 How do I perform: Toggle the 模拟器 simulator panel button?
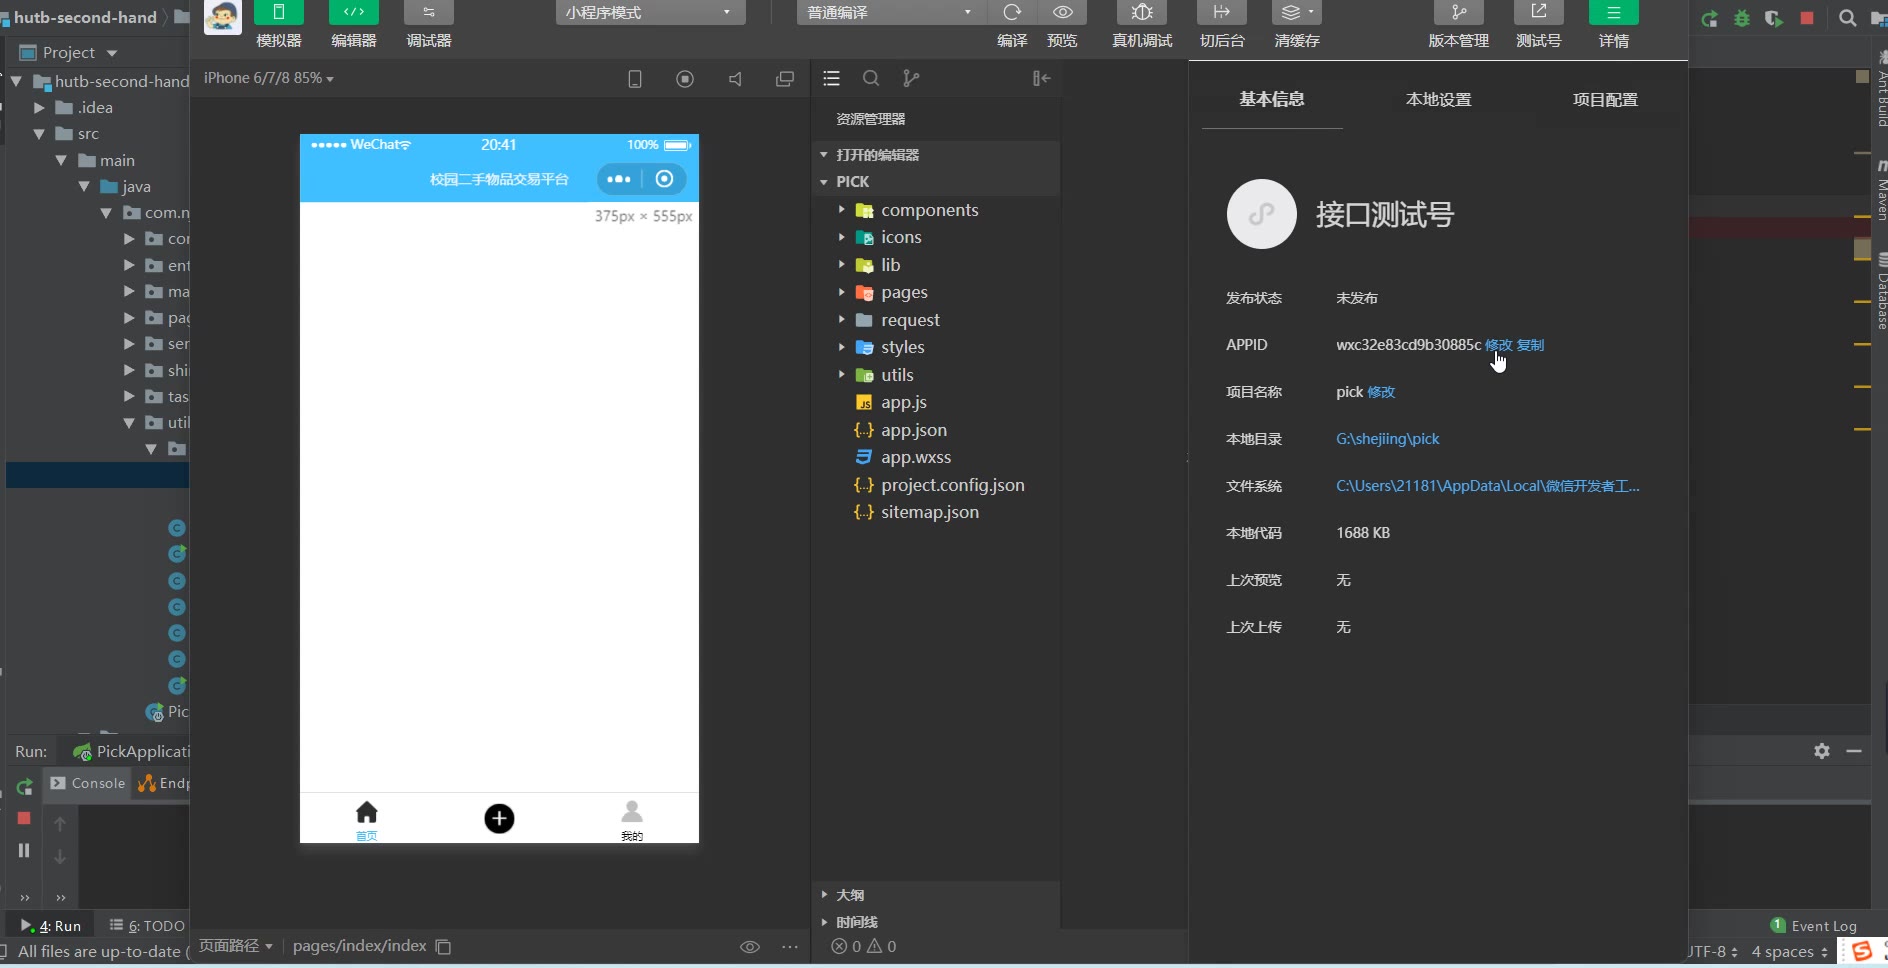click(278, 13)
